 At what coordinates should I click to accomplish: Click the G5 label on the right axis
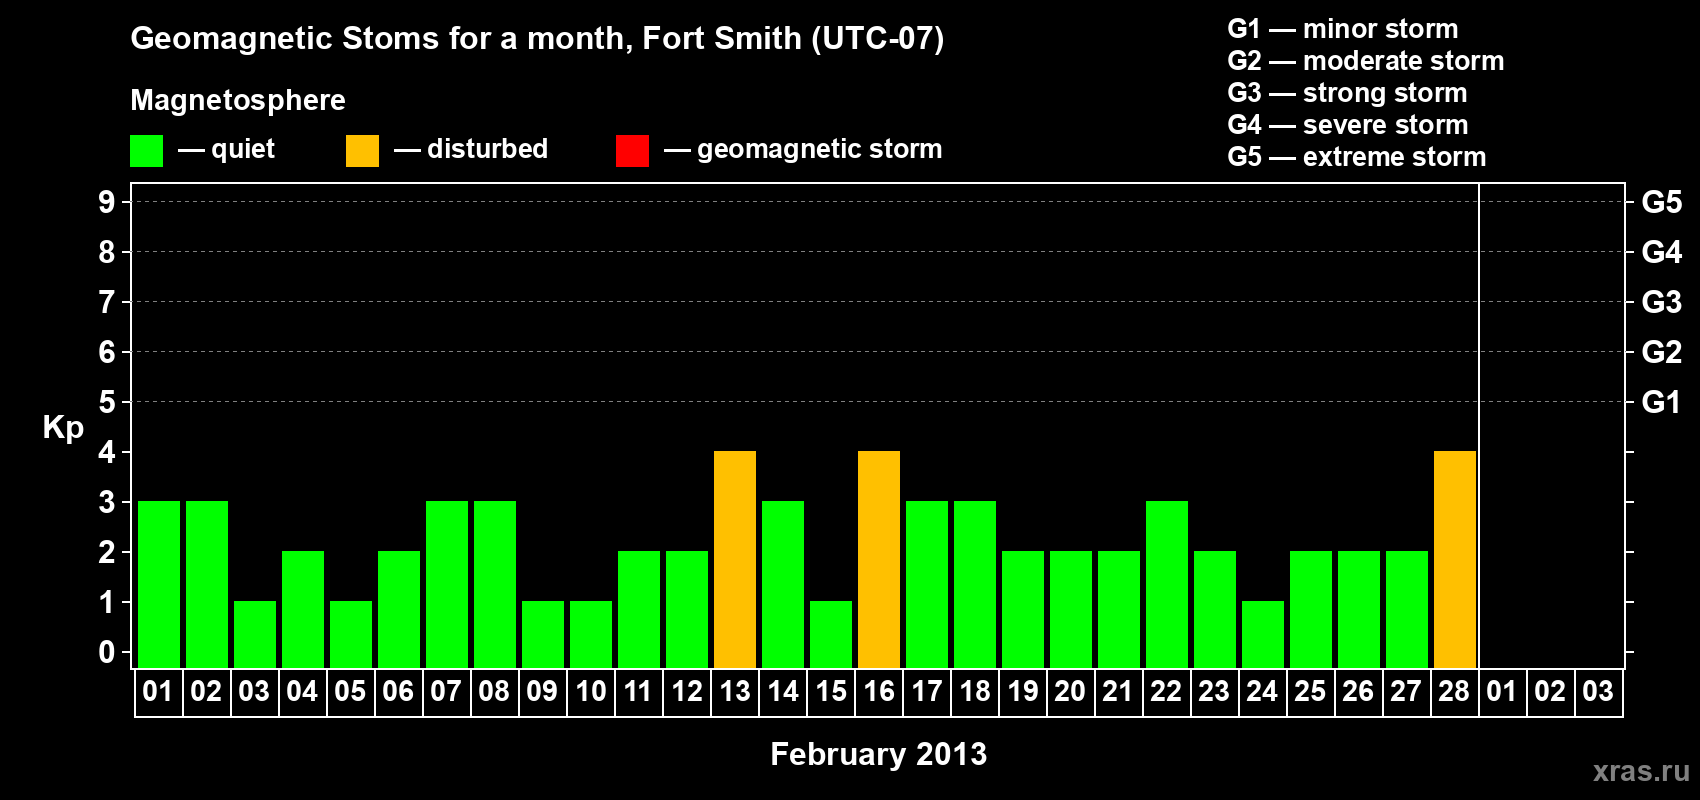coord(1662,202)
